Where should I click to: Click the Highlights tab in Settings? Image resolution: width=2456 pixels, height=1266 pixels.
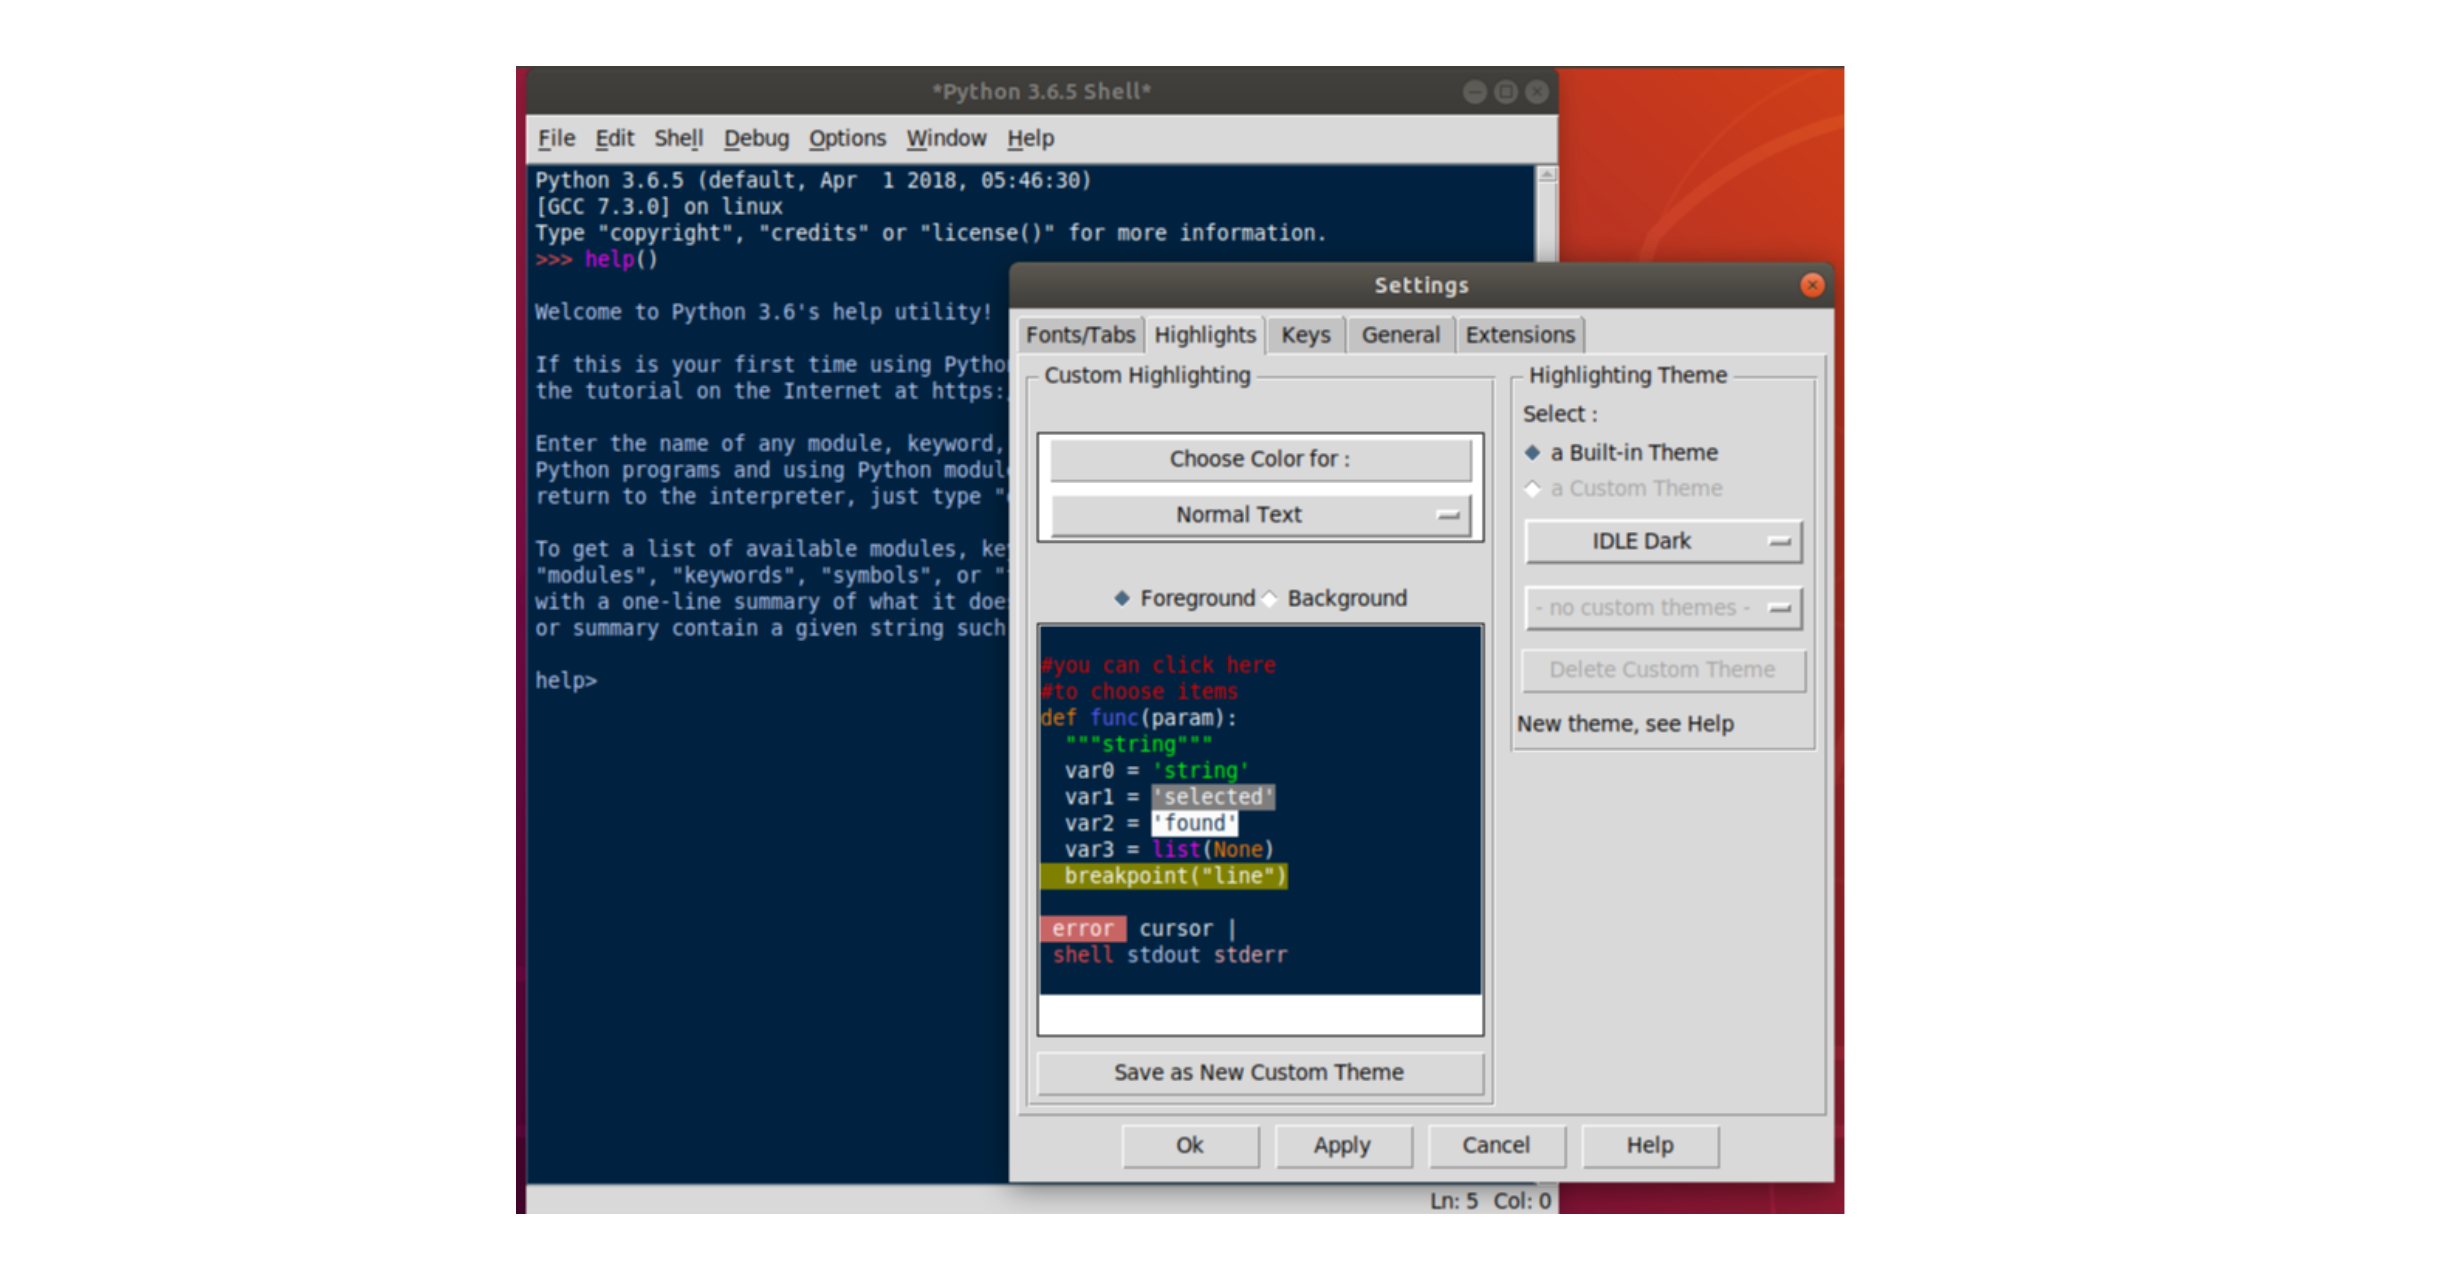click(x=1203, y=334)
